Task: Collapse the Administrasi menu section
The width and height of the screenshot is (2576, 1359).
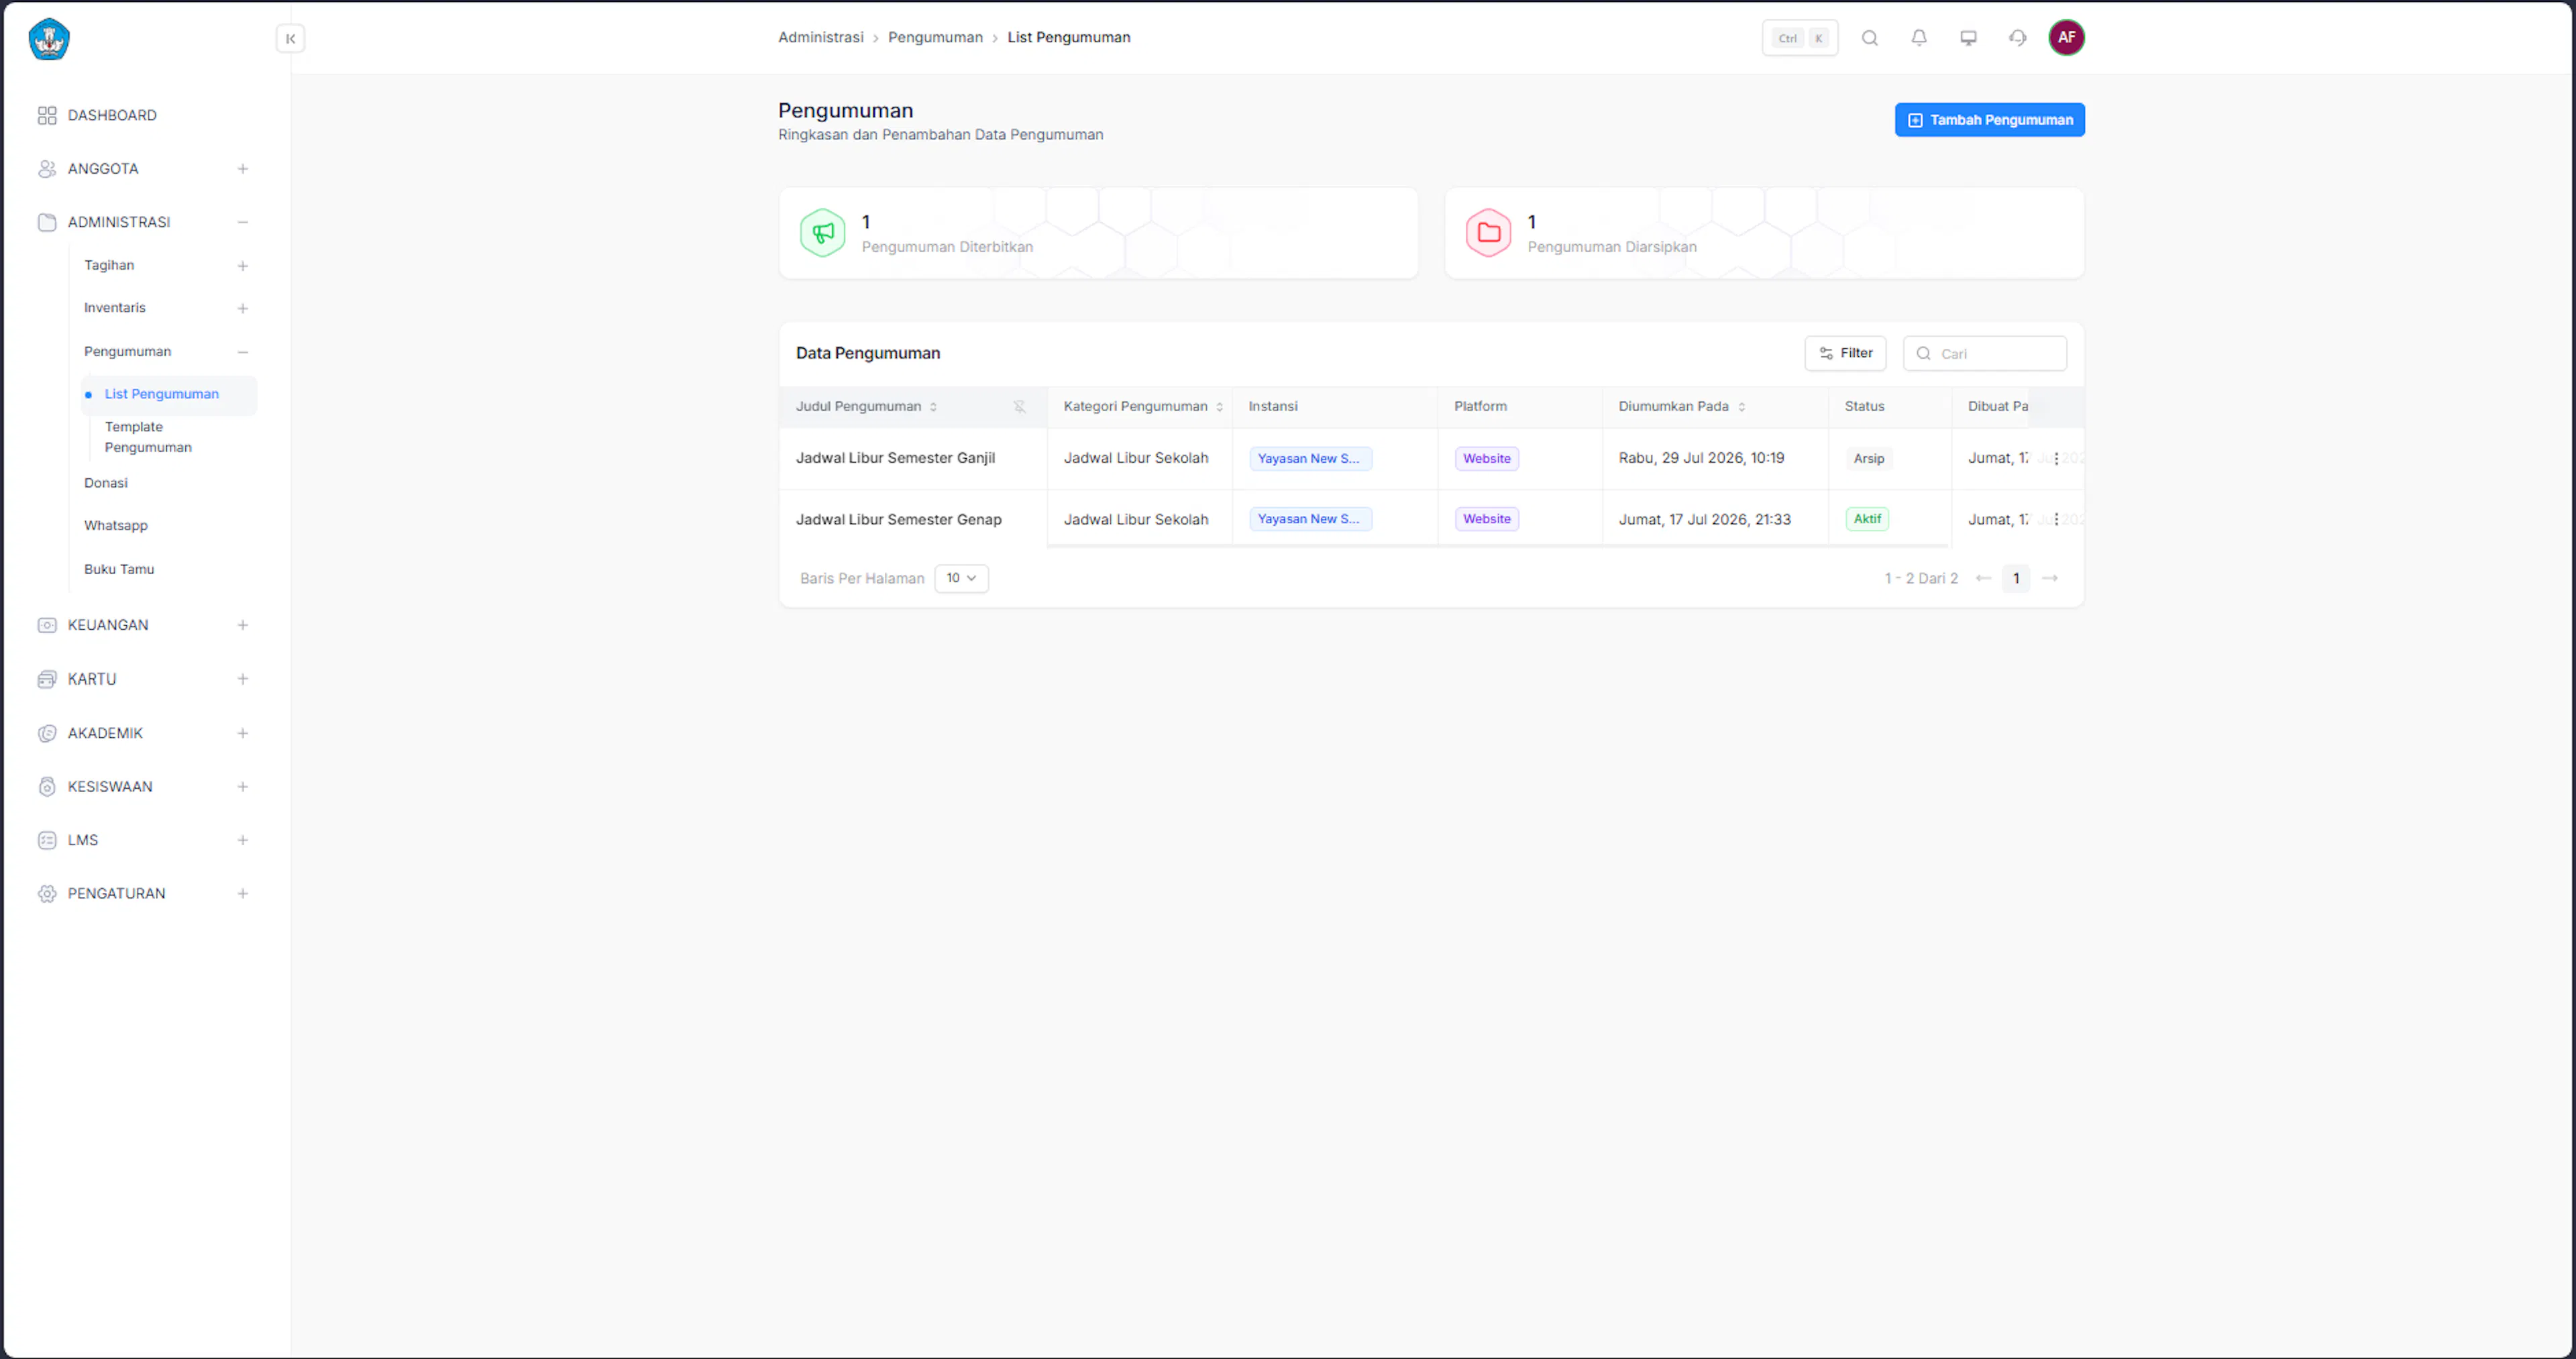Action: [242, 222]
